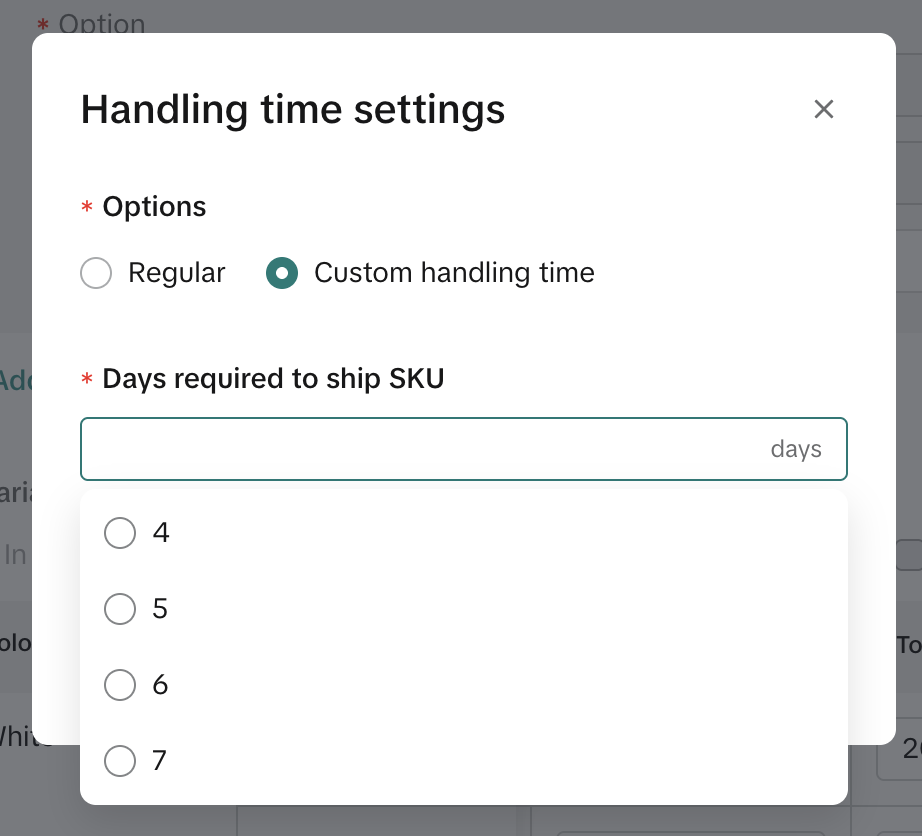Image resolution: width=922 pixels, height=836 pixels.
Task: Click the "Options" field label
Action: click(154, 207)
